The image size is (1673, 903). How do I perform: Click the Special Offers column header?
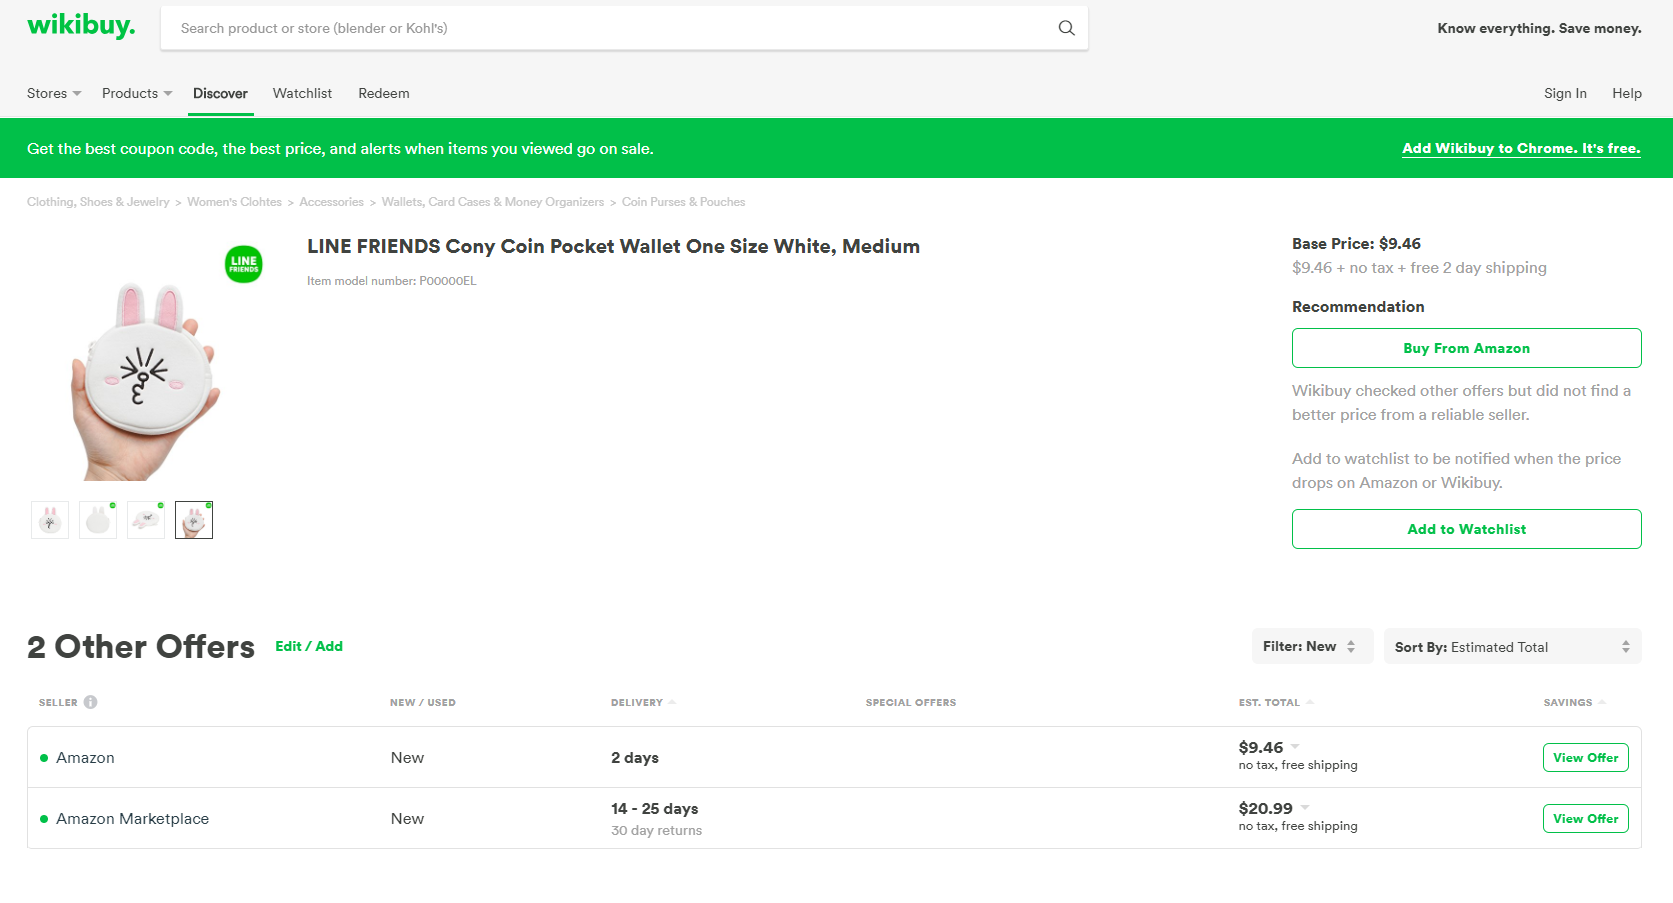tap(911, 702)
